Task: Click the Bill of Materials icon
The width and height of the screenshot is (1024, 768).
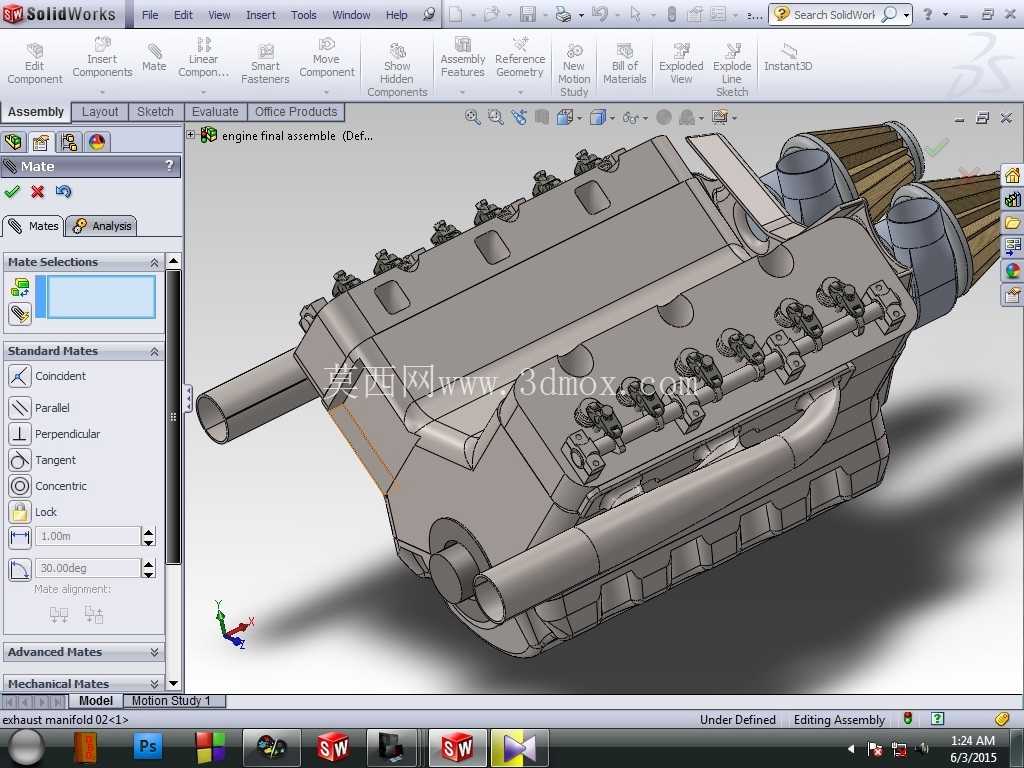Action: 625,64
